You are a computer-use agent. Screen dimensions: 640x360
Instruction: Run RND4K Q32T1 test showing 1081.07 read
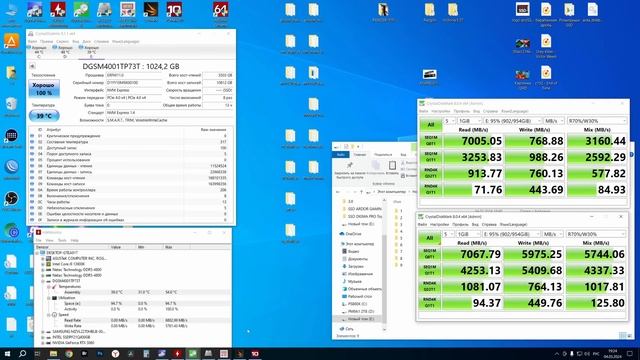(x=429, y=287)
